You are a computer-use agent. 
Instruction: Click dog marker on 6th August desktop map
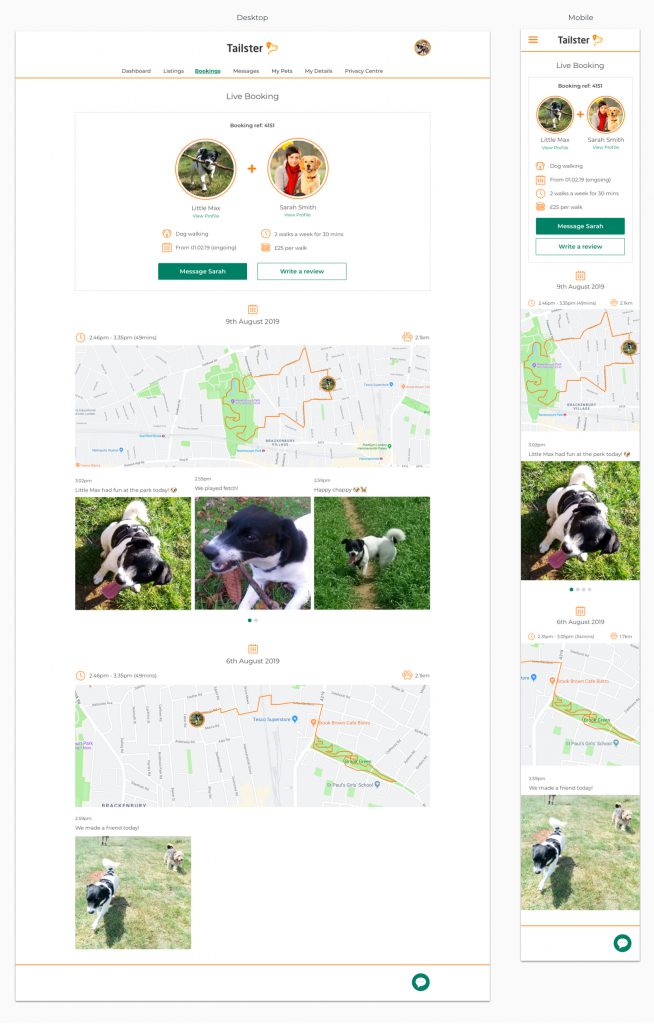click(197, 719)
